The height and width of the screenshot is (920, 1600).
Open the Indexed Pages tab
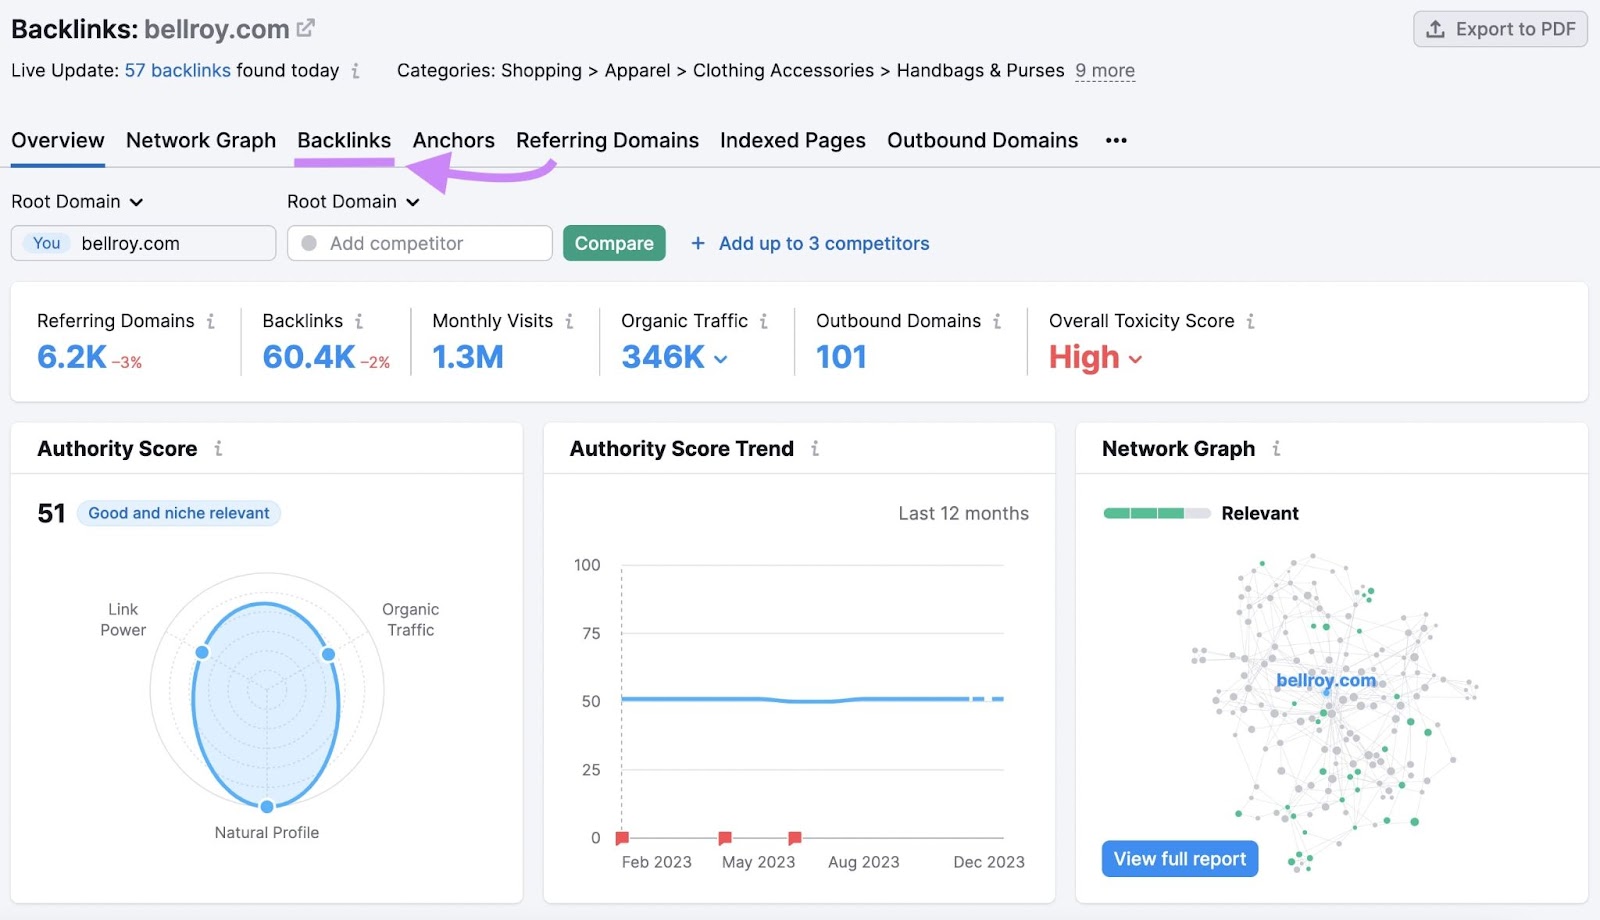[x=792, y=140]
